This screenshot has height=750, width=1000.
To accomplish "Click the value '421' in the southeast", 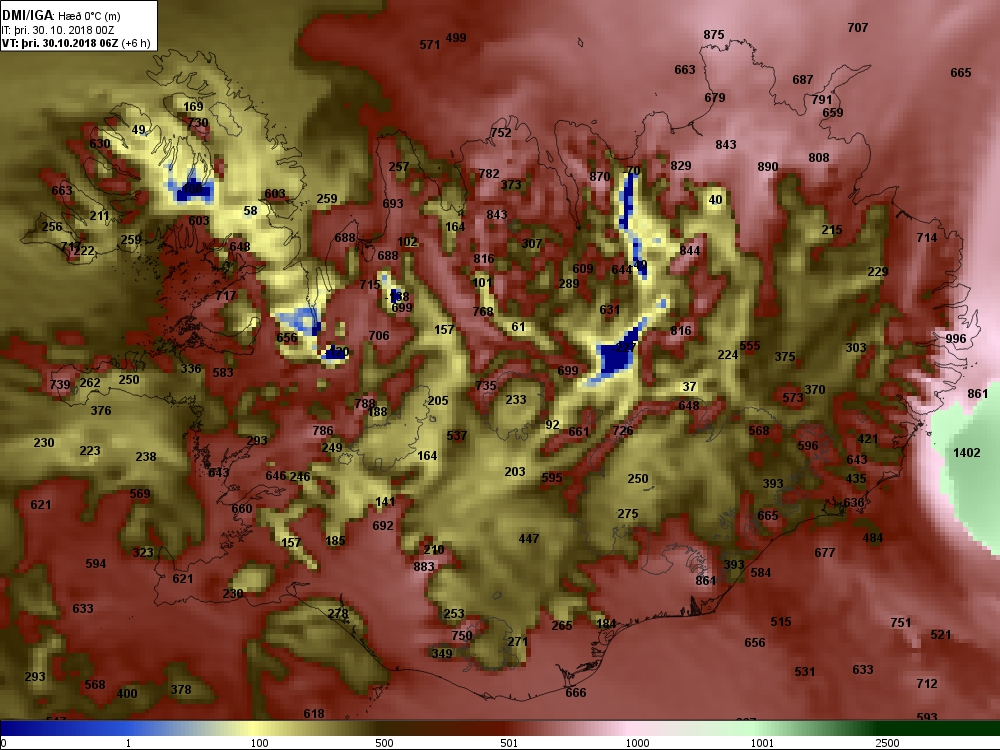I will click(x=867, y=439).
